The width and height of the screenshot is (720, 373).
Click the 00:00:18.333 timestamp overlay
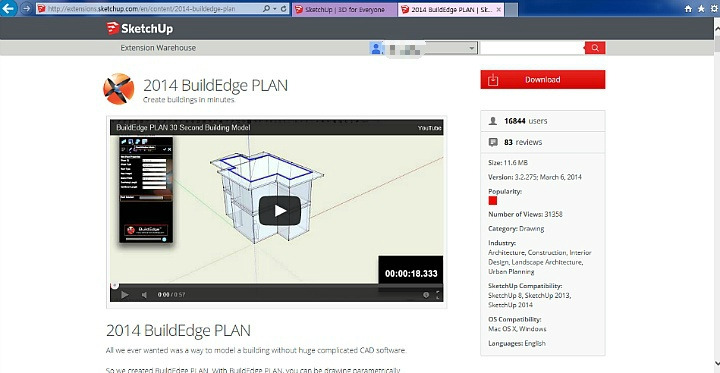click(411, 274)
